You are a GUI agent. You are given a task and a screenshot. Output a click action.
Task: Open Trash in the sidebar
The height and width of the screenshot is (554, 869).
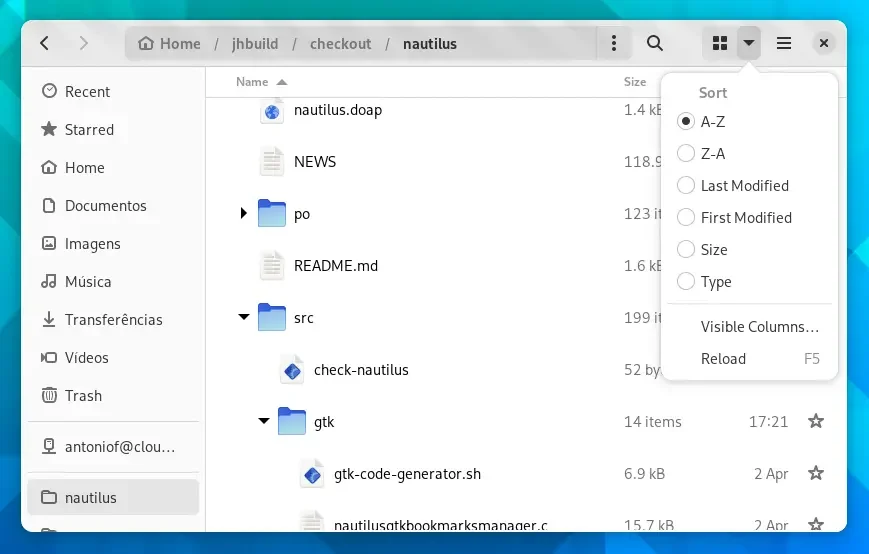pos(113,396)
